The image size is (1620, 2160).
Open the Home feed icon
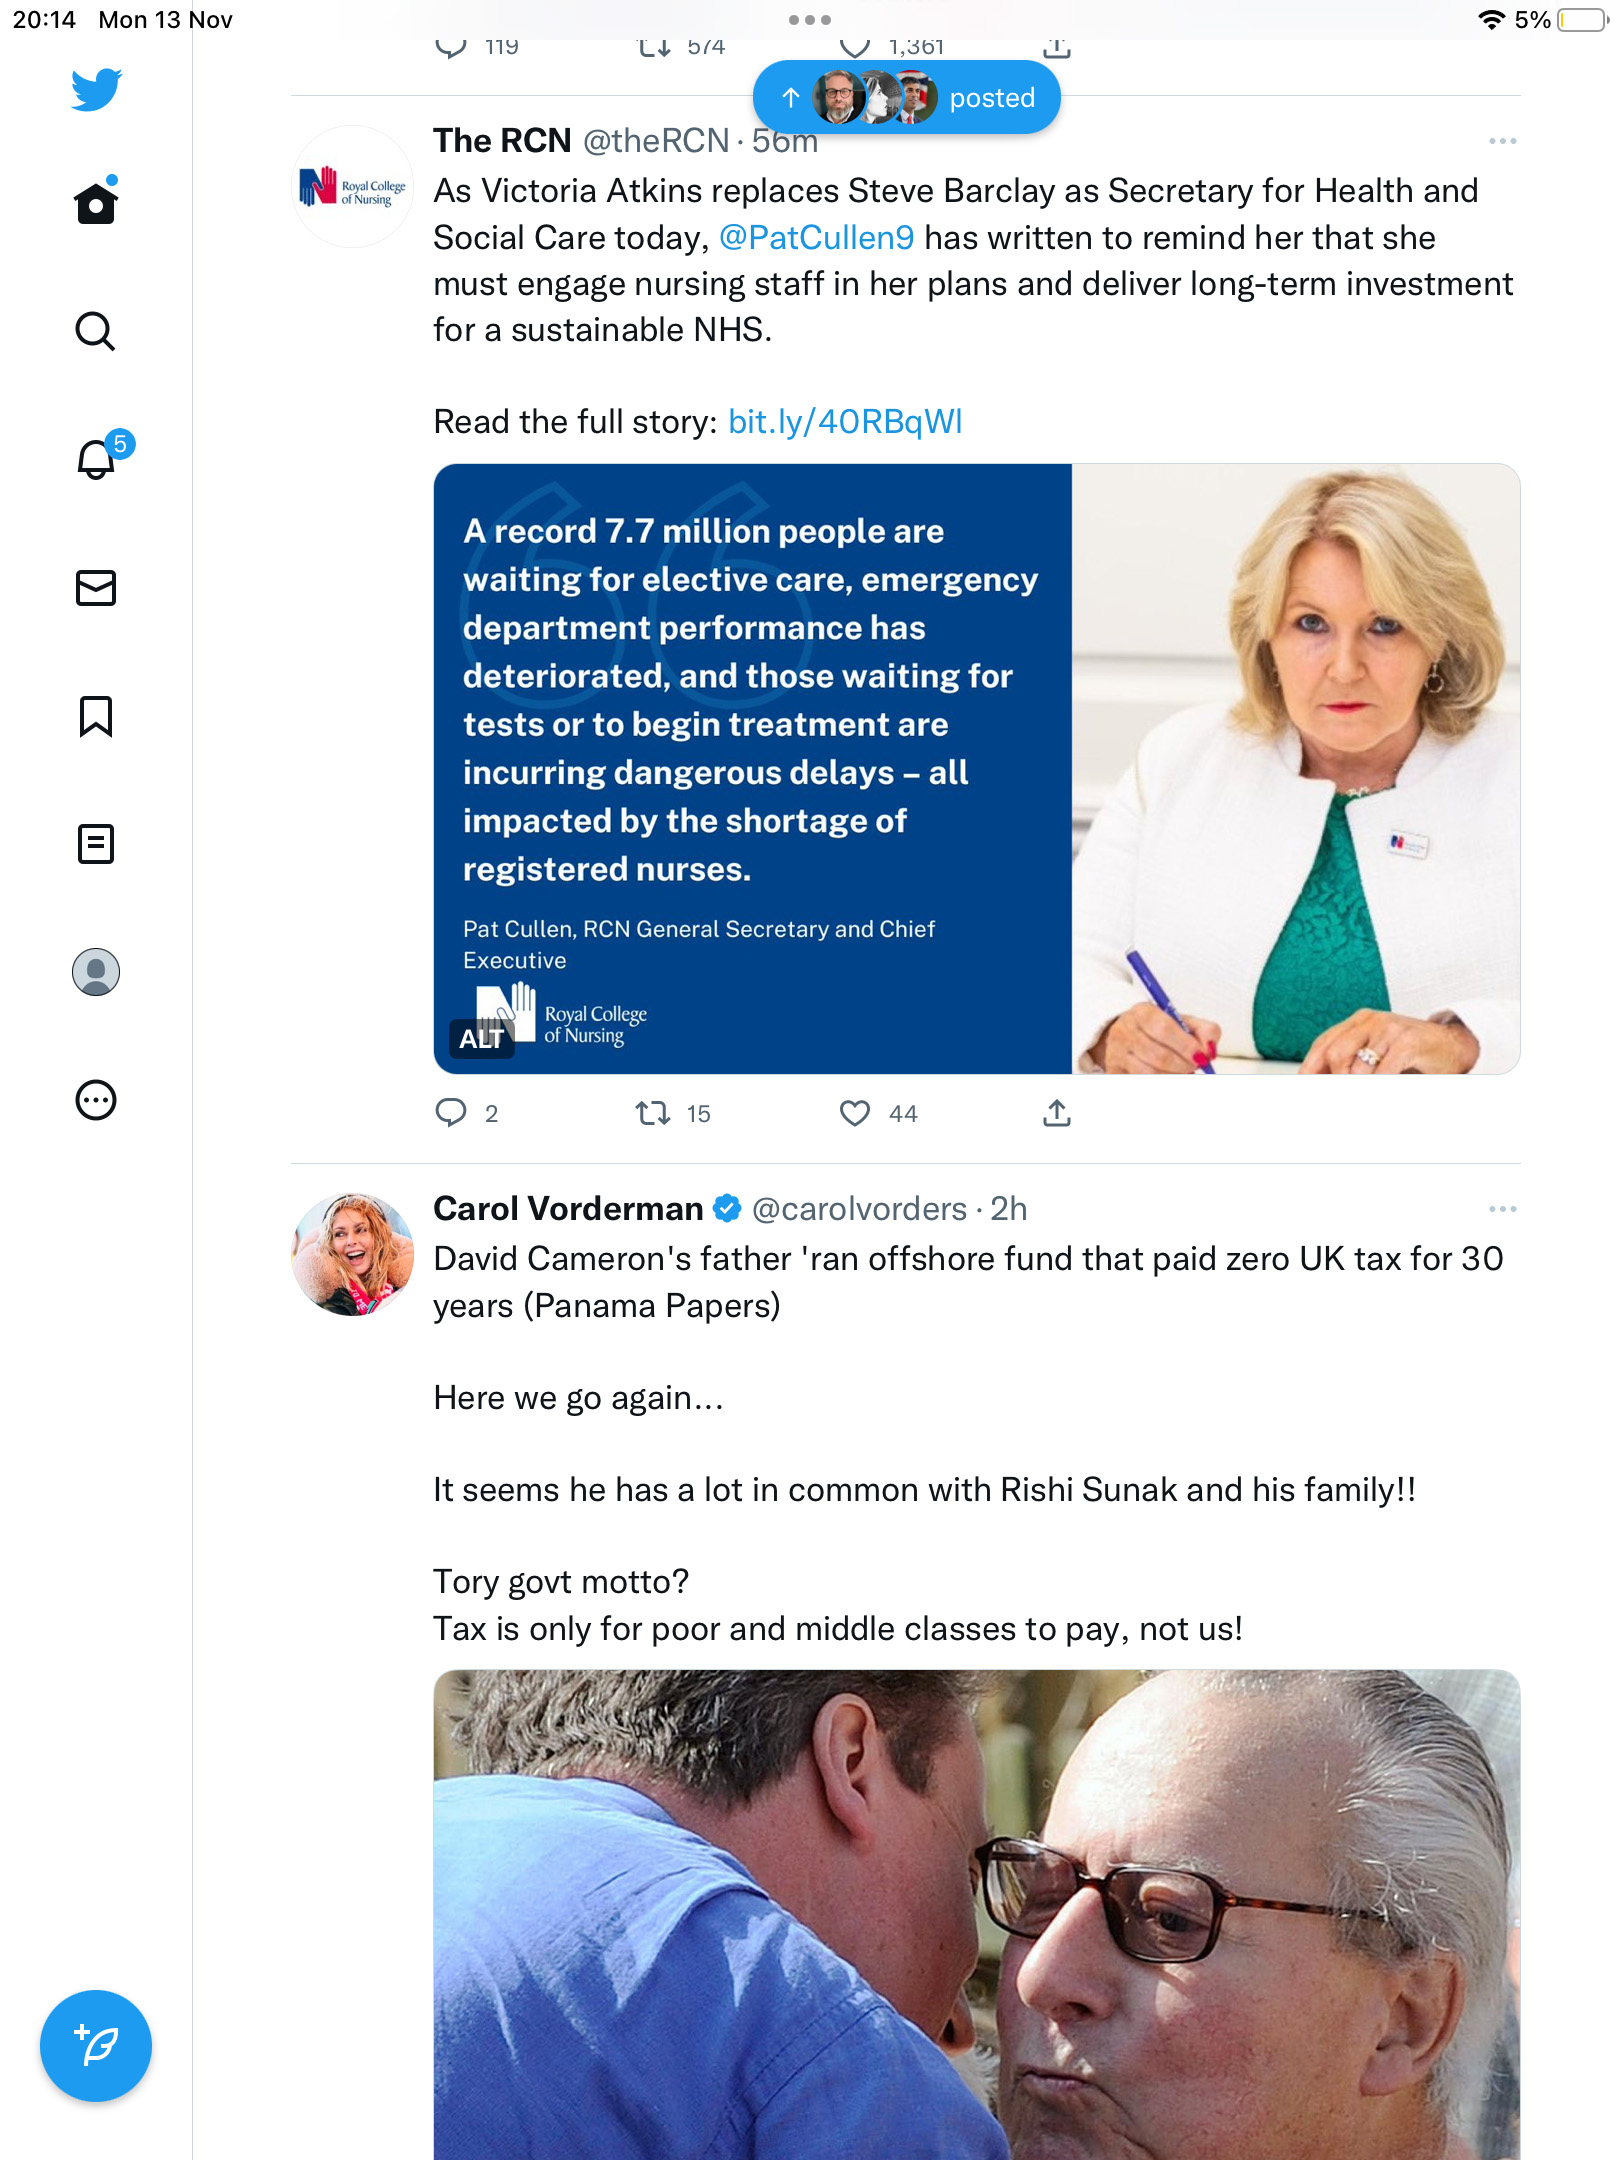click(x=96, y=203)
